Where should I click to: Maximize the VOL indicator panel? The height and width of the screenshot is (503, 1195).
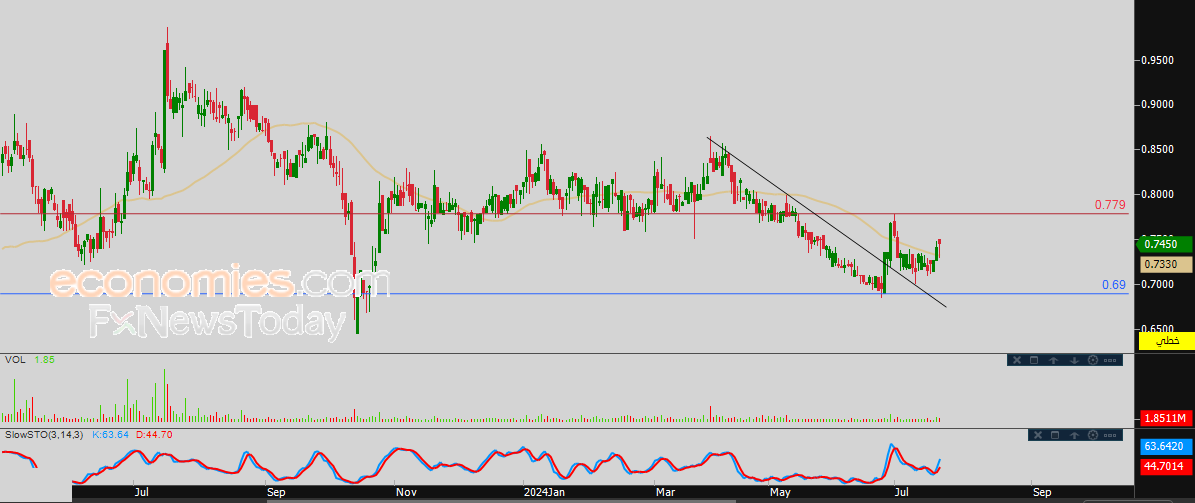1034,360
